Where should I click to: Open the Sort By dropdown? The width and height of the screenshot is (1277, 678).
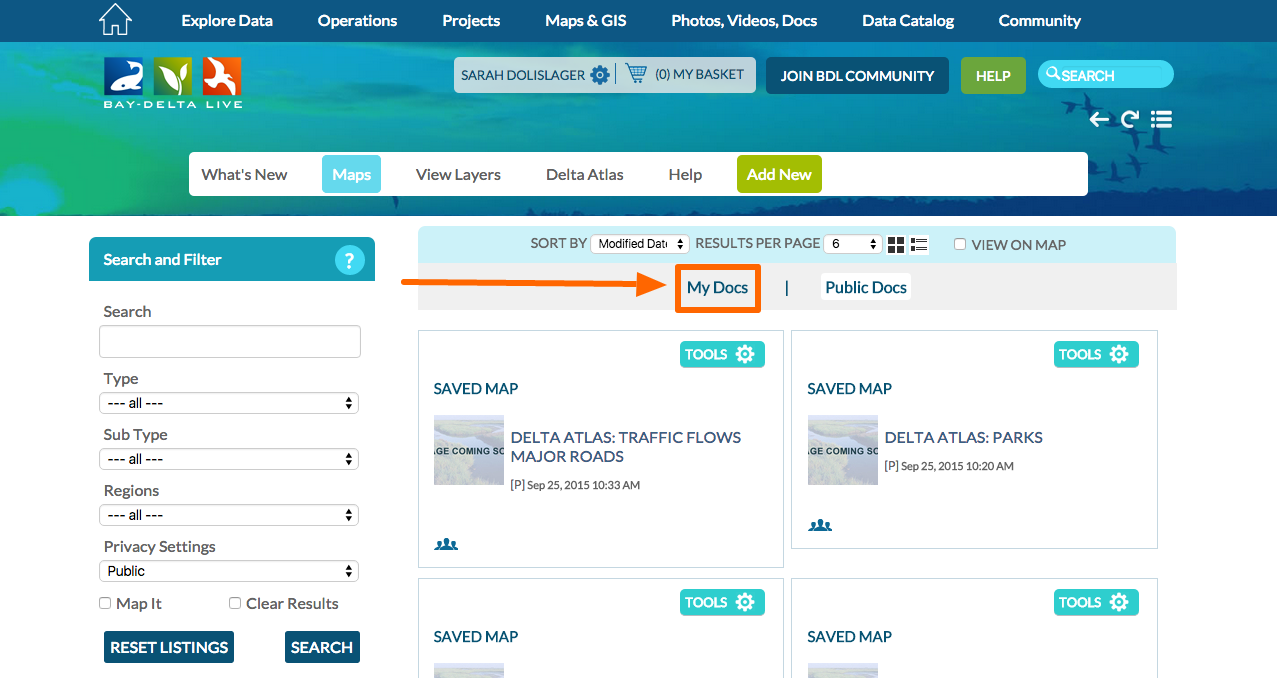[x=639, y=244]
